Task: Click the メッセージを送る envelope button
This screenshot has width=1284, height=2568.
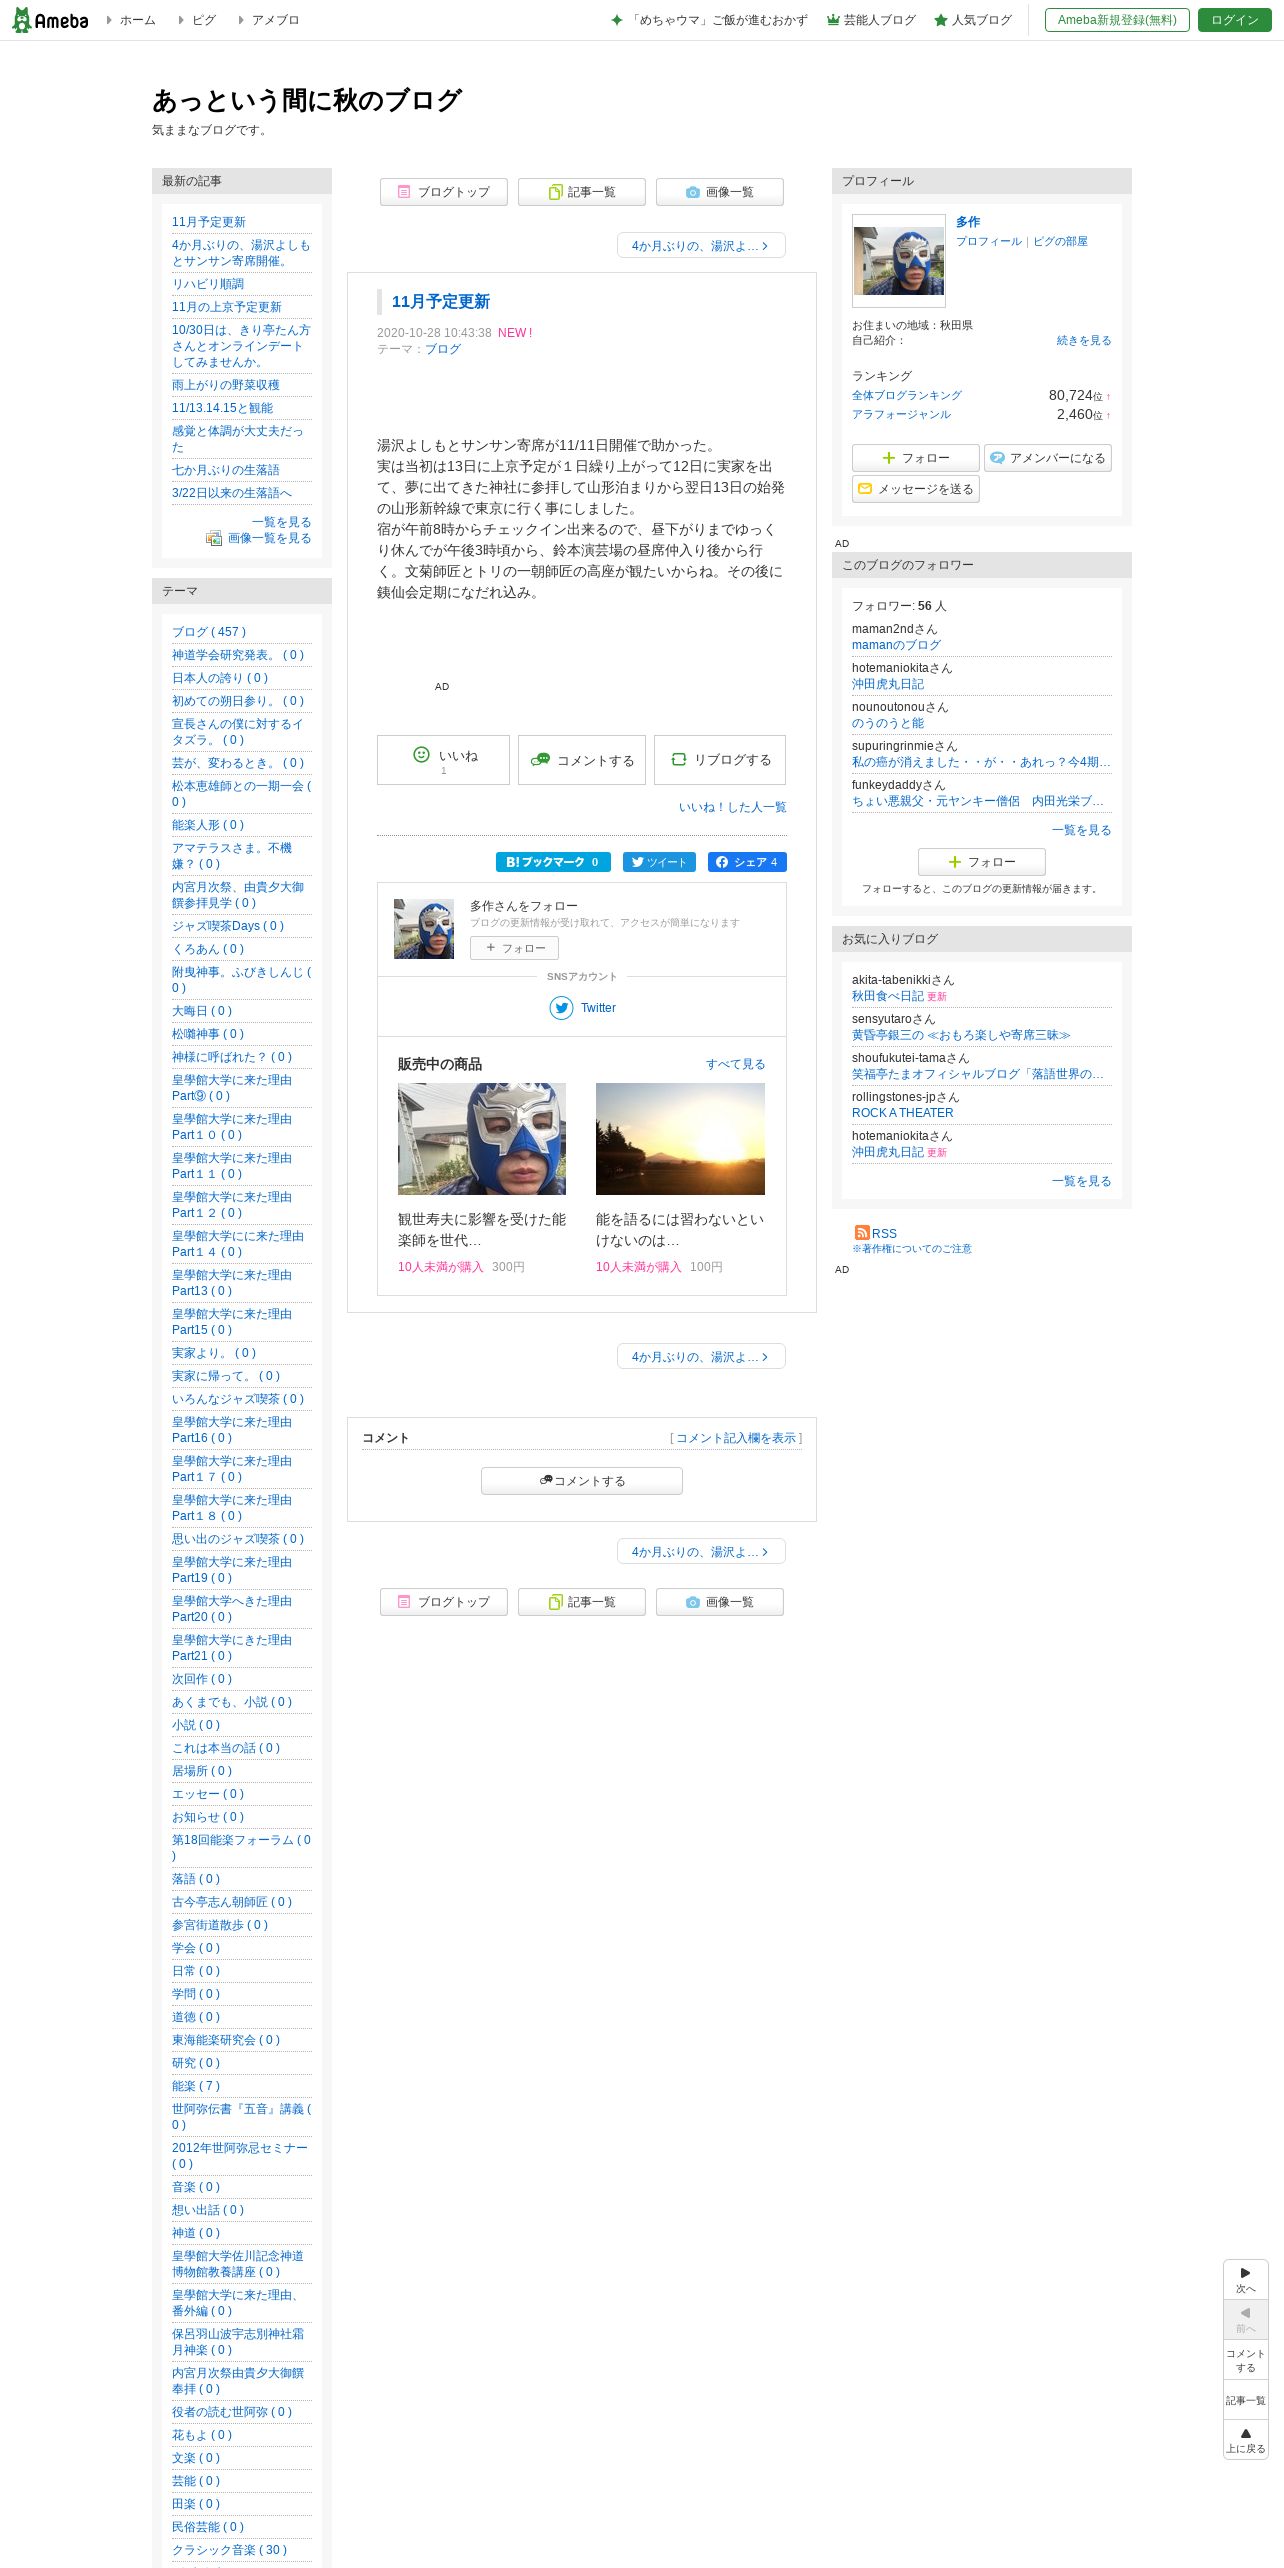Action: (x=916, y=489)
